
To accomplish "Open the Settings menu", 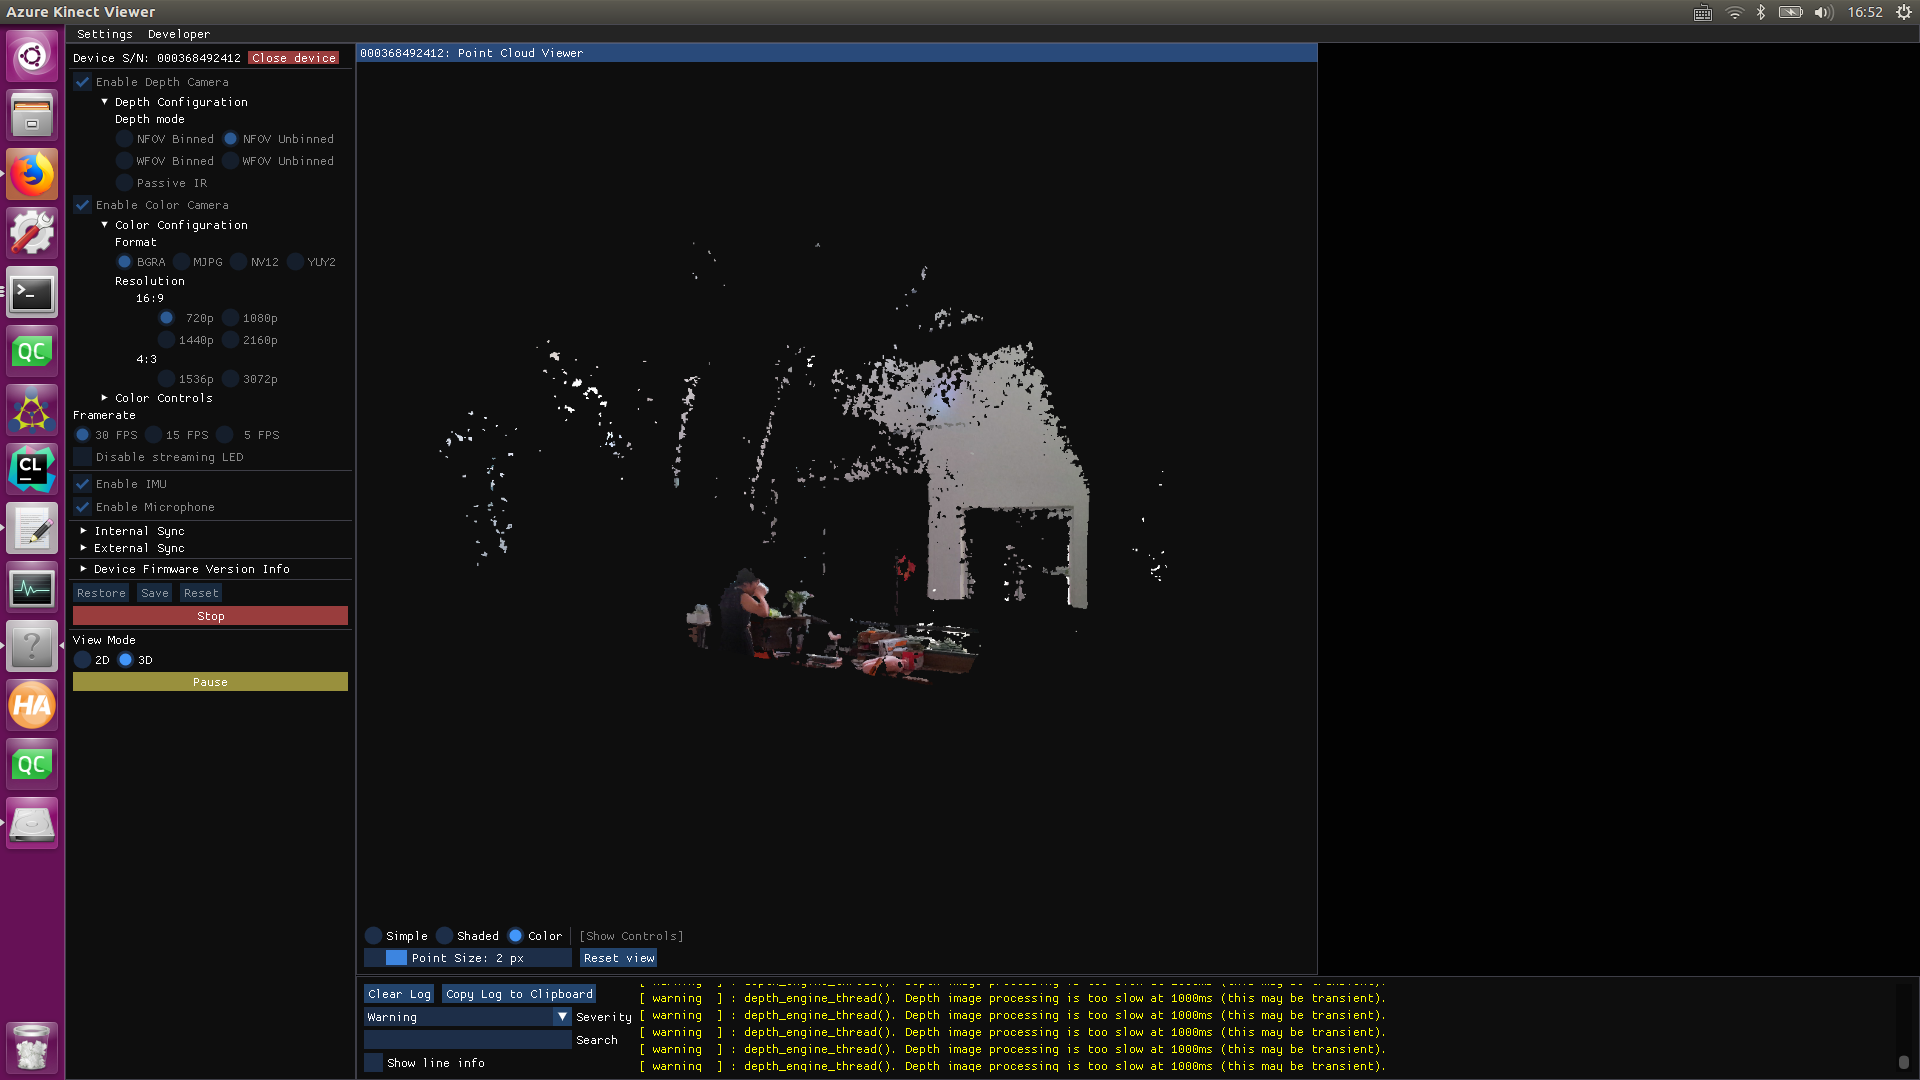I will [x=104, y=34].
